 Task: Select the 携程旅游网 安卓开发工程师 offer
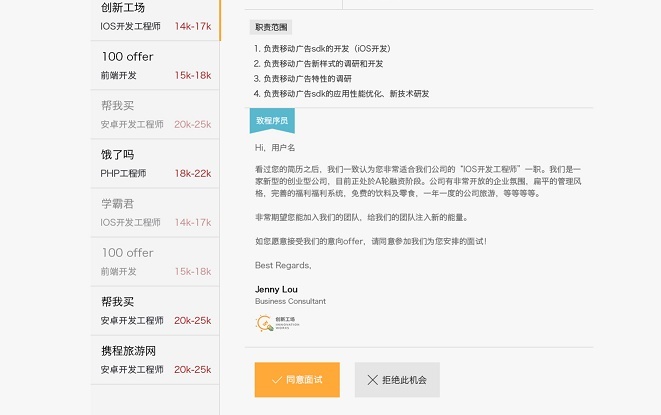pyautogui.click(x=155, y=360)
